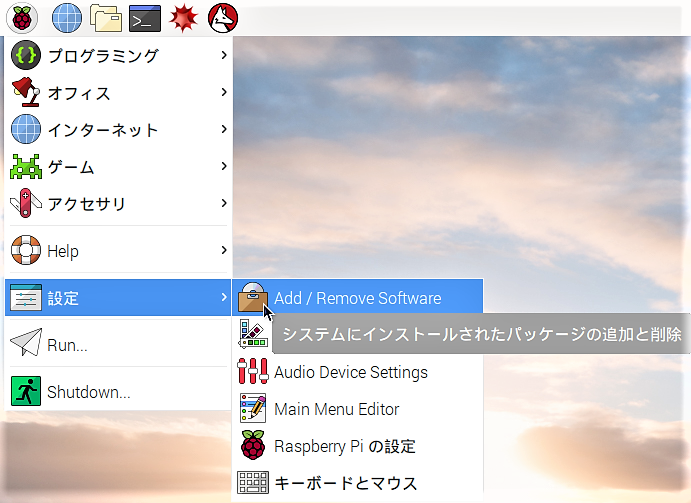Click the オフィス desk lamp icon
Image resolution: width=691 pixels, height=503 pixels.
coord(26,92)
